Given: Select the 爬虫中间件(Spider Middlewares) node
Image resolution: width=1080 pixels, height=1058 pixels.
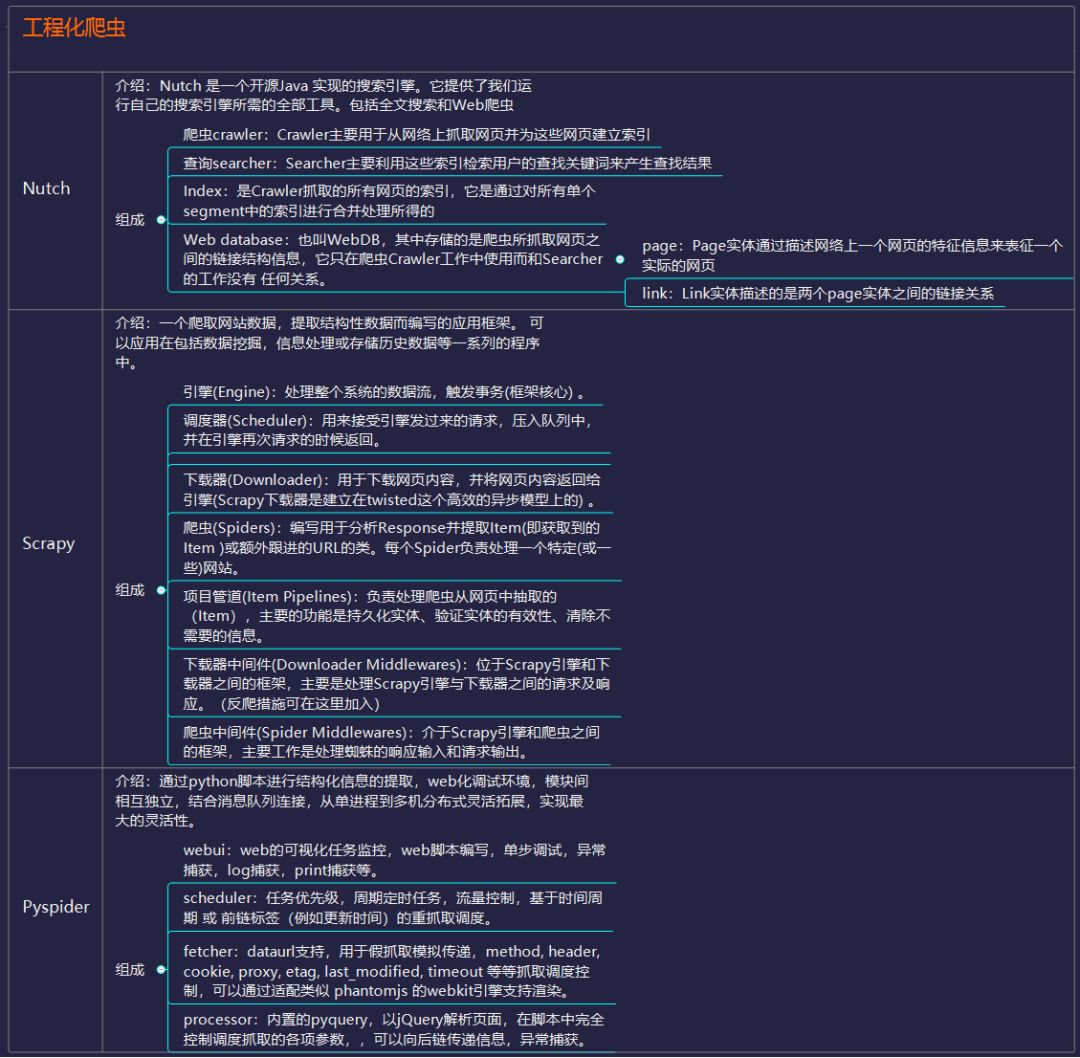Looking at the screenshot, I should click(391, 742).
